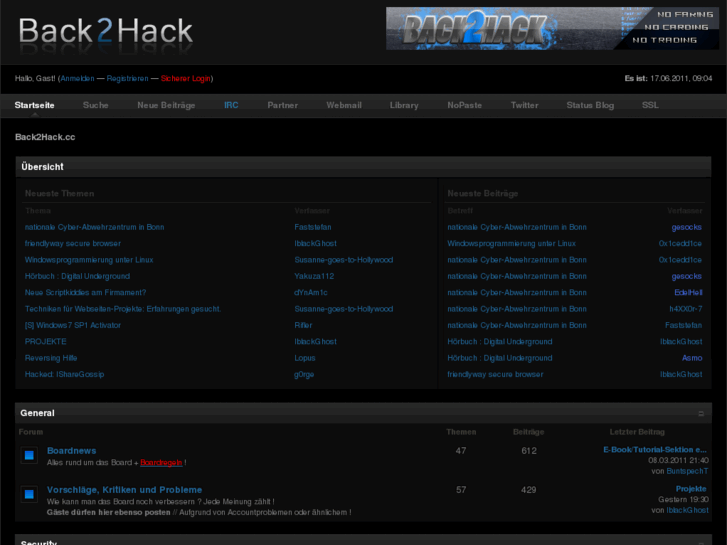Open '[S] Windows7 SP1 Activator' topic
The image size is (727, 545).
coord(73,325)
